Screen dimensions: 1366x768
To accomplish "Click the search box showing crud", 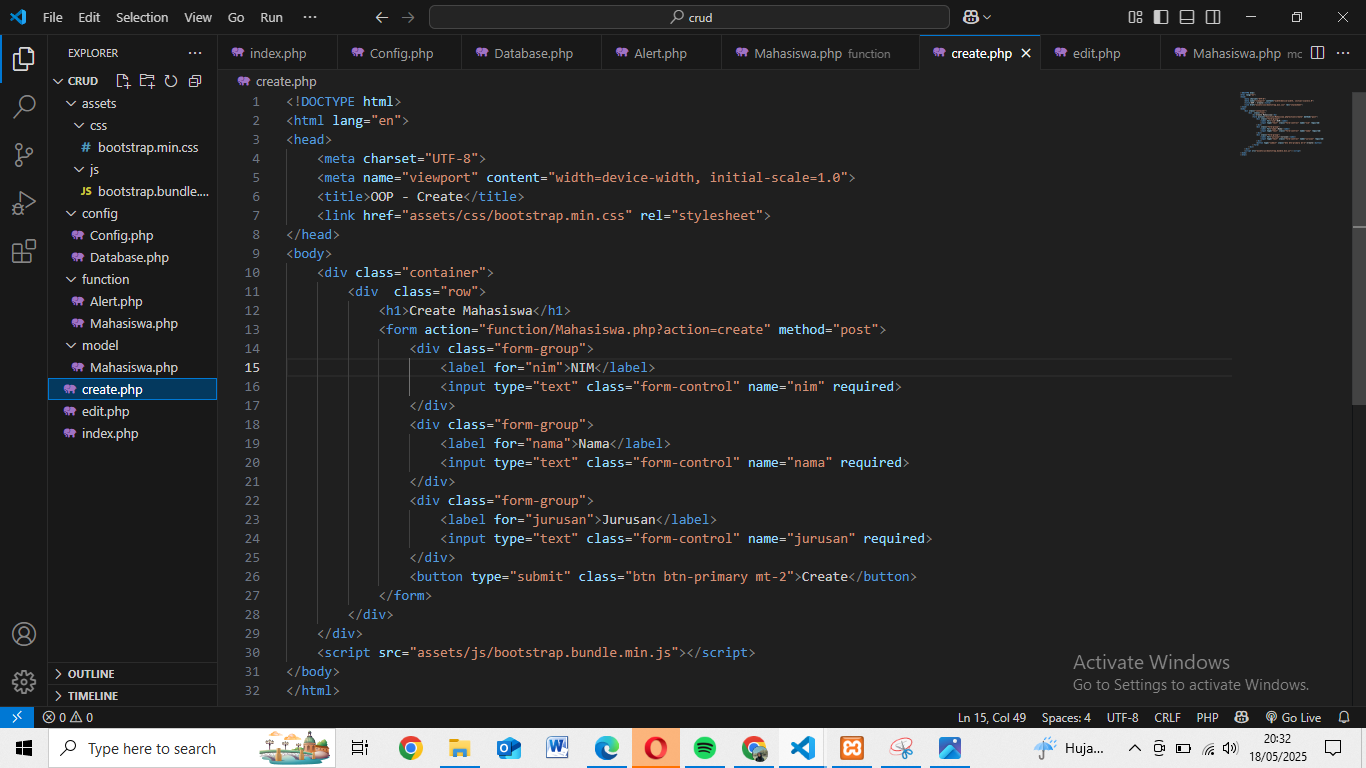I will (688, 16).
